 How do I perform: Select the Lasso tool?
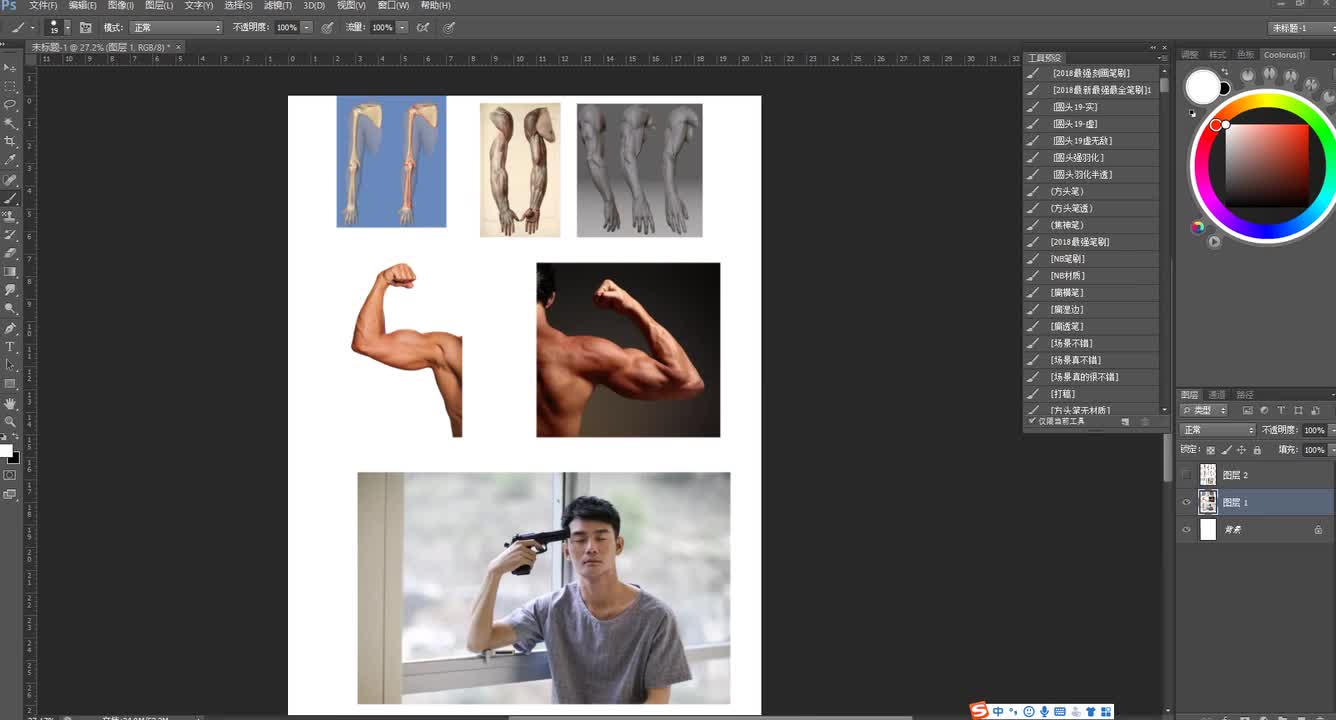click(x=10, y=104)
